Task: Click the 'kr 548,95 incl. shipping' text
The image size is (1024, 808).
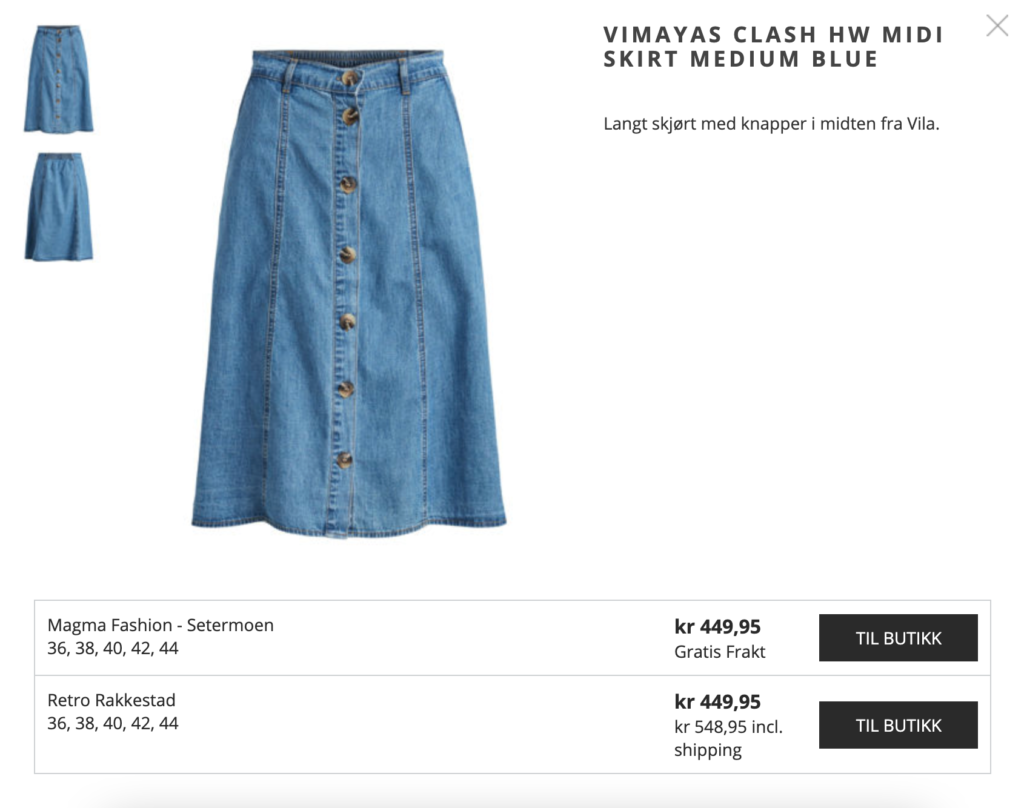Action: click(x=728, y=738)
